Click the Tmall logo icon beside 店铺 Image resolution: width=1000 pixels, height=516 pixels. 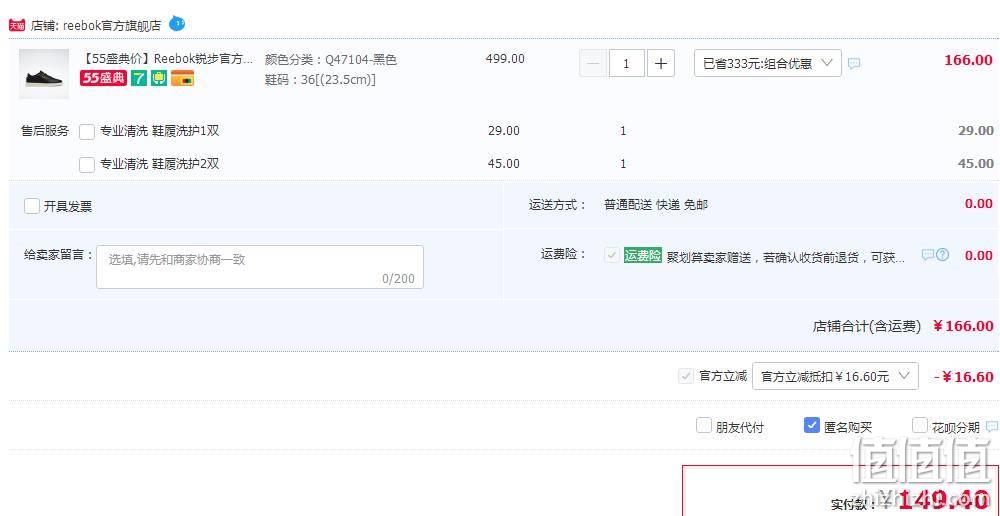tap(17, 26)
